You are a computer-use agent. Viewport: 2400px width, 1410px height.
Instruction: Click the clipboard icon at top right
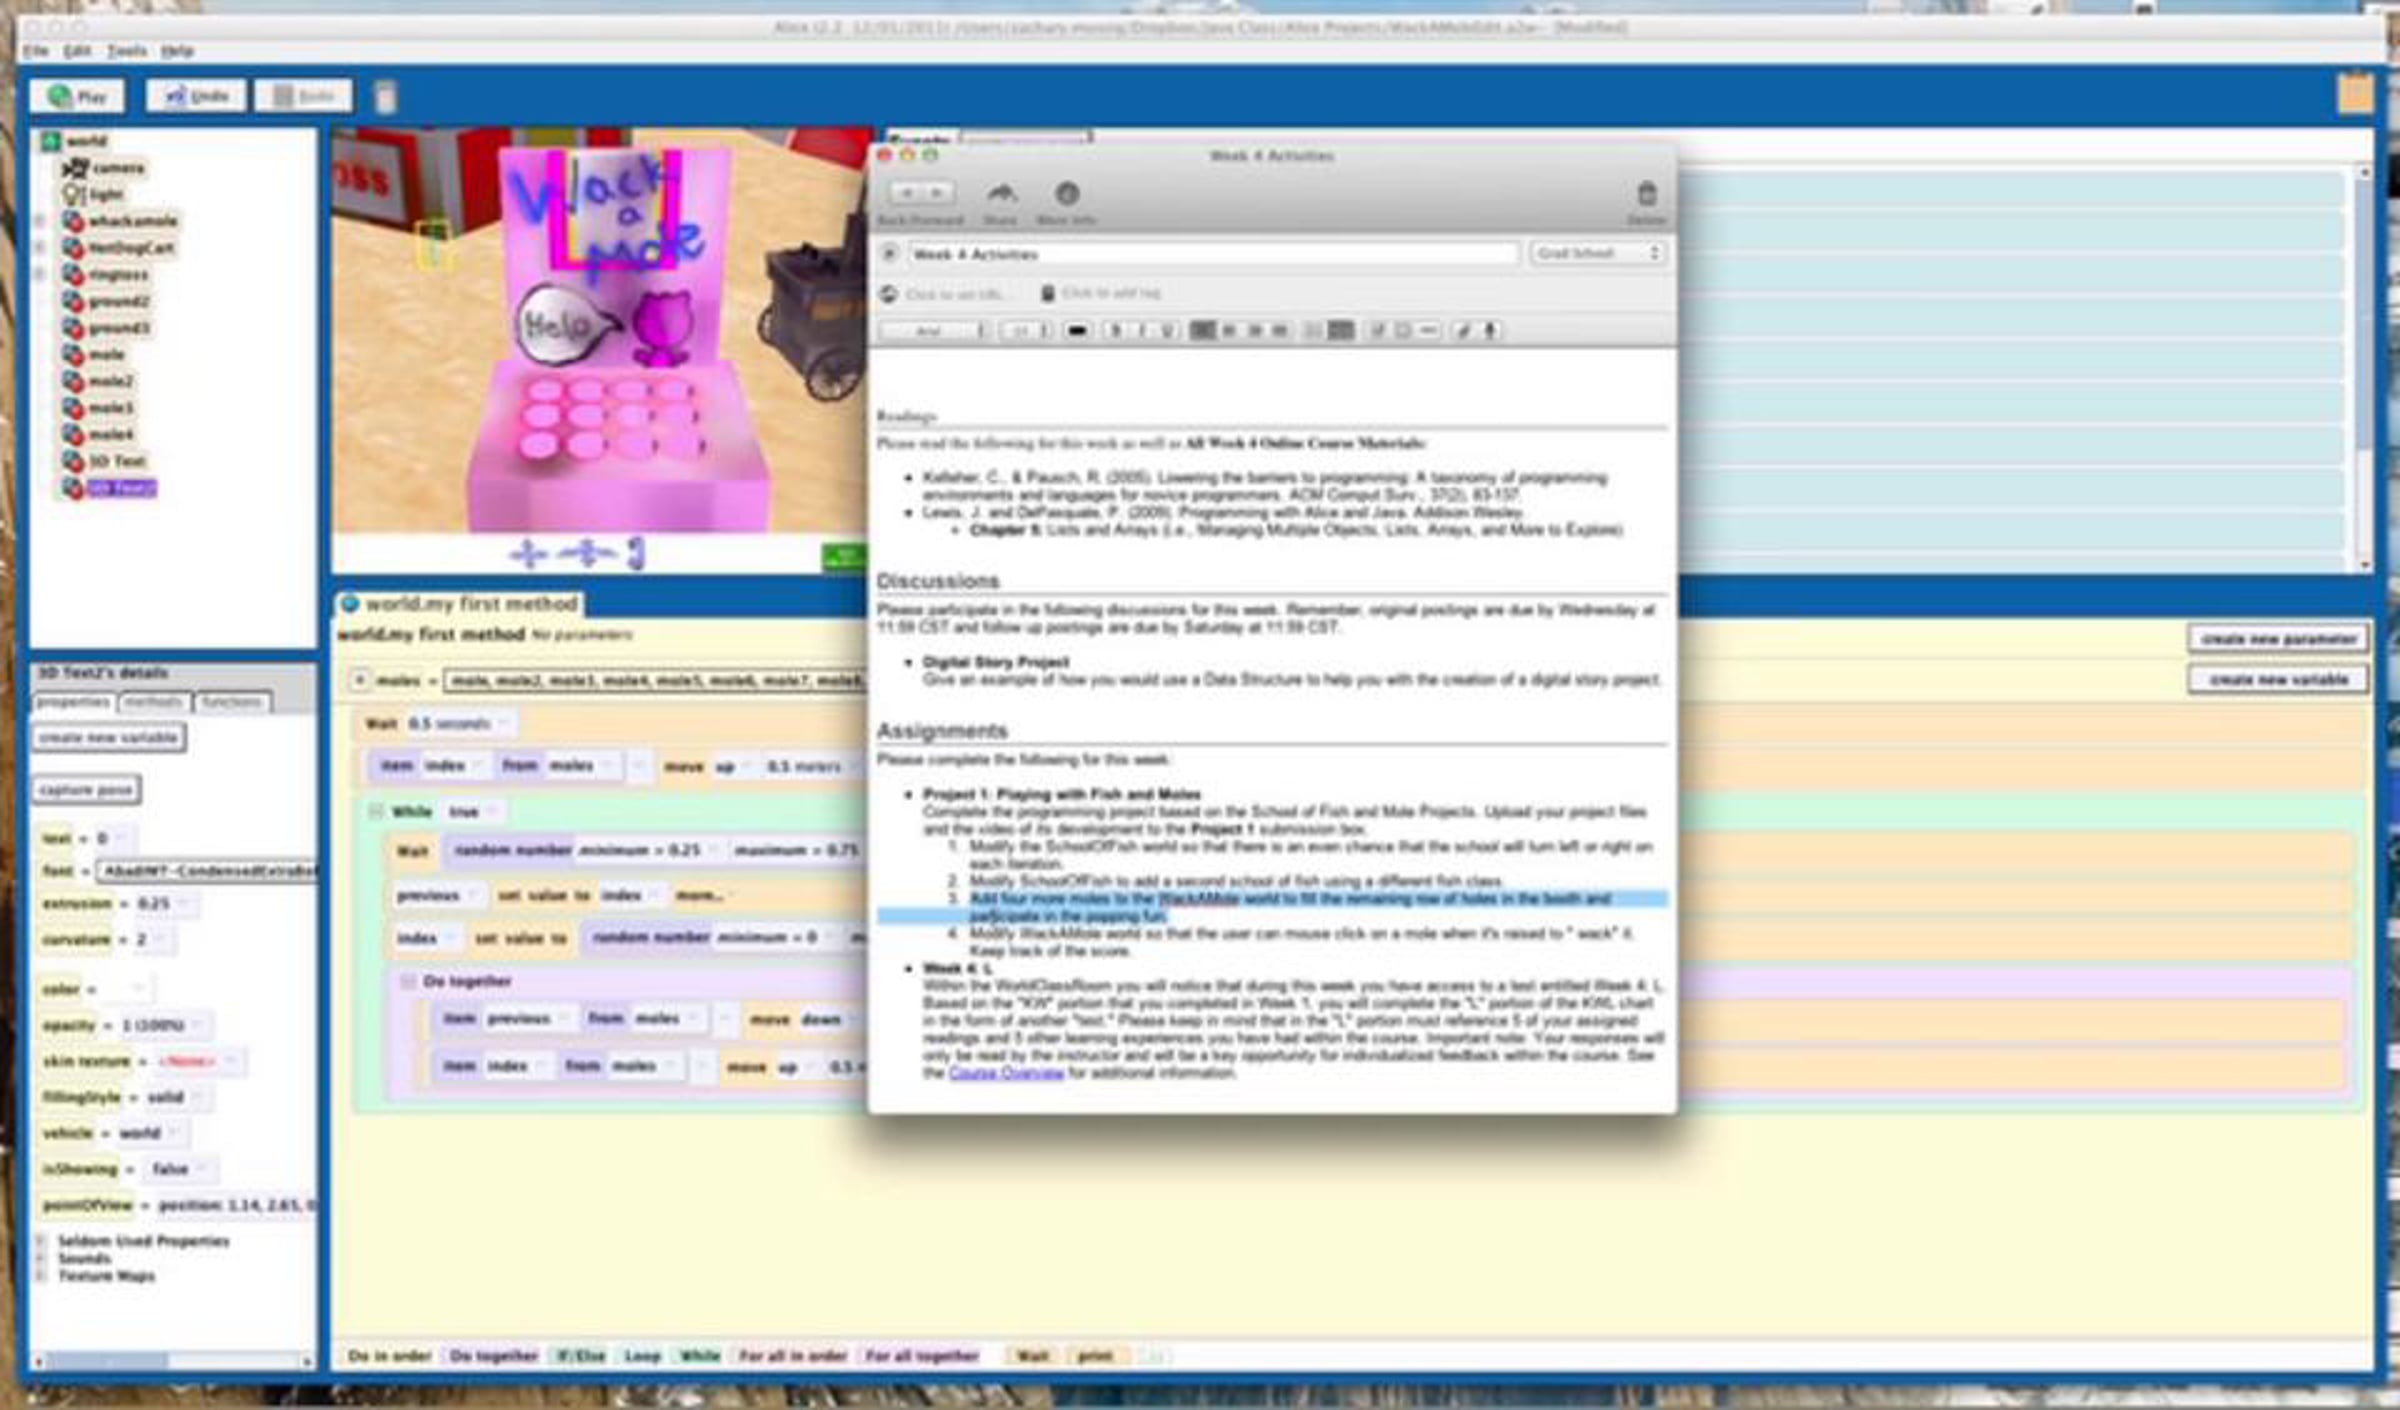click(x=2354, y=94)
